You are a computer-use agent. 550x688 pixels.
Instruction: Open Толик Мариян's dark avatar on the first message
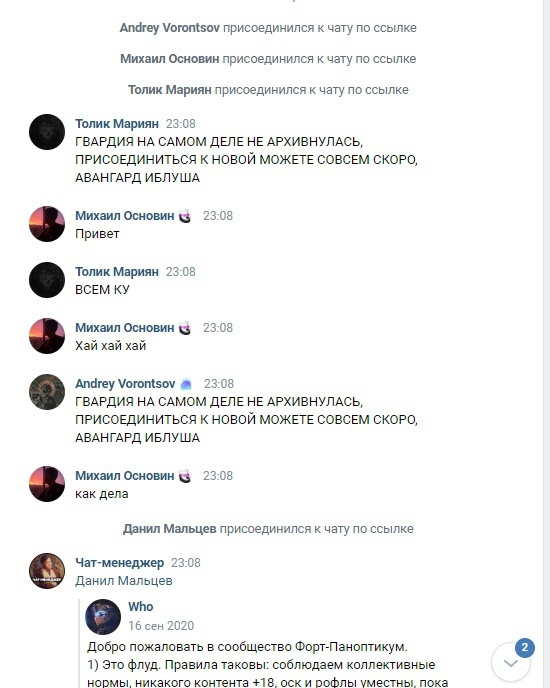pyautogui.click(x=47, y=132)
